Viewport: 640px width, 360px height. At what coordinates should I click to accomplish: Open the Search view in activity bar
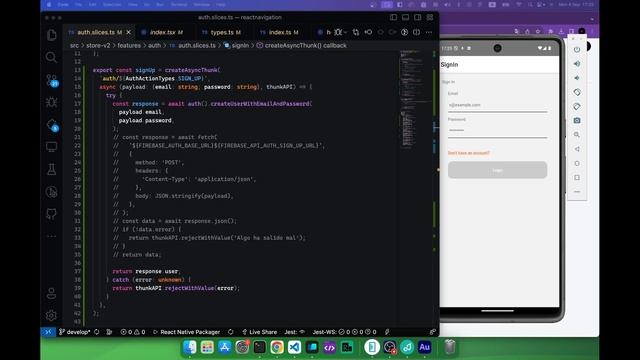(51, 57)
